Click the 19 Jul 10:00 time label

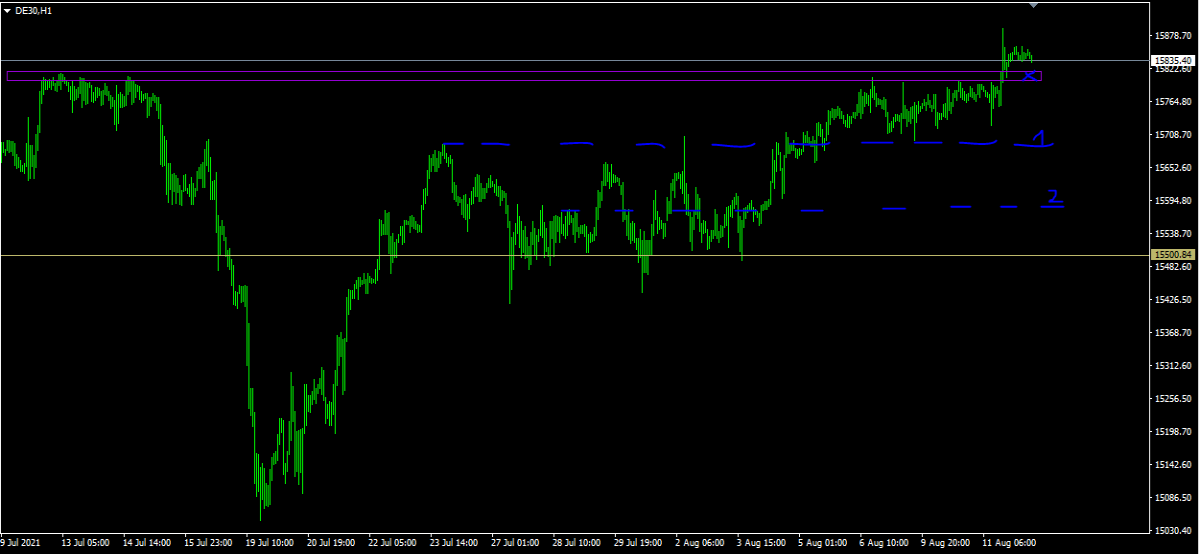270,543
